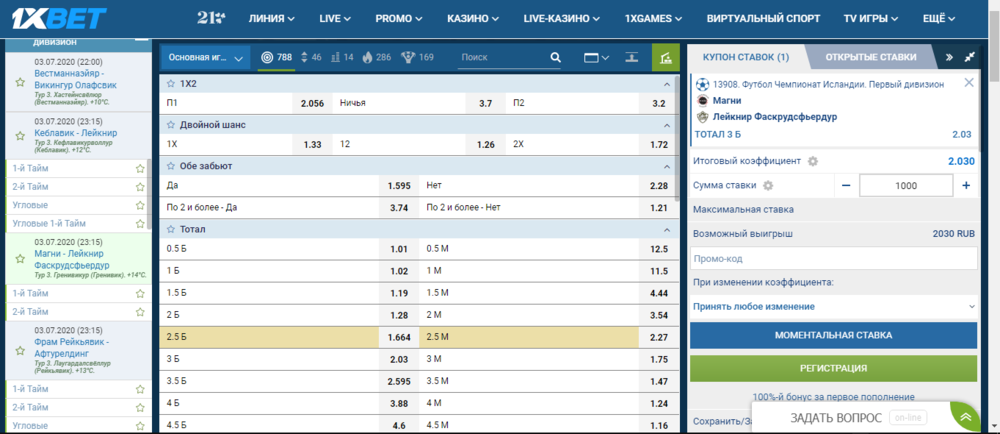Click the stake amount field showing 1000
Screen dimensions: 1000x434
tap(906, 185)
